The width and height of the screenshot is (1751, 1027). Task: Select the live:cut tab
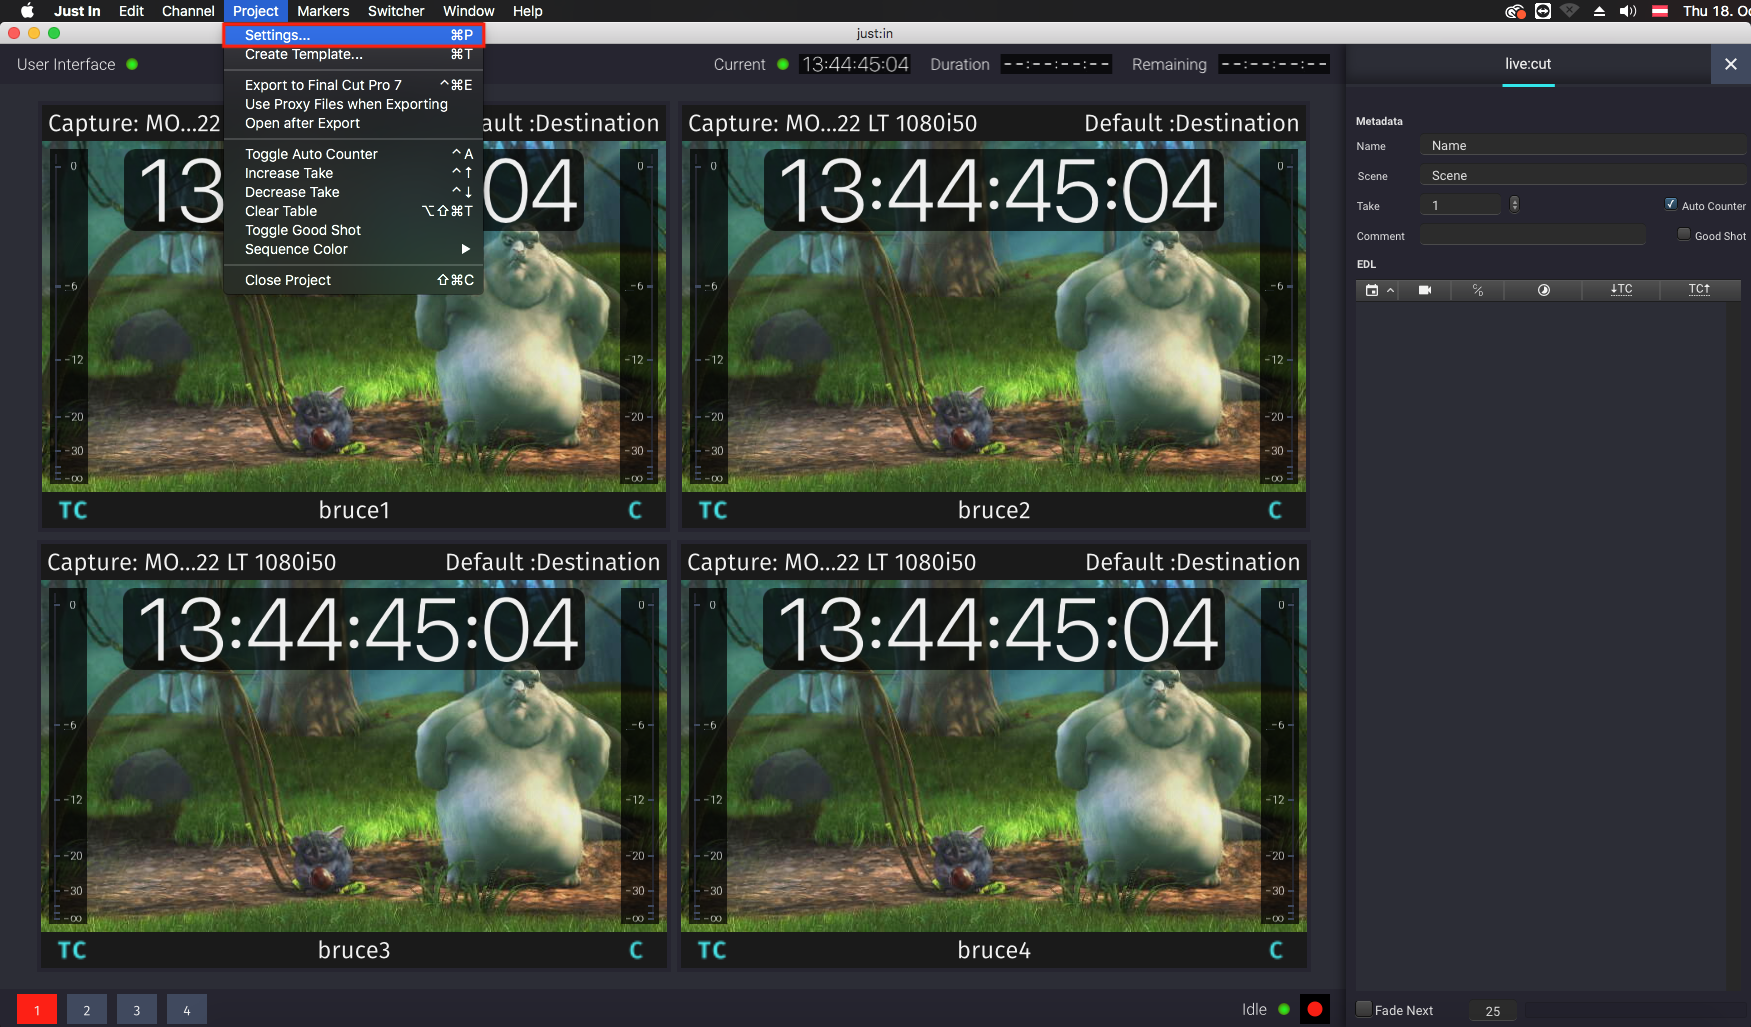pos(1528,64)
